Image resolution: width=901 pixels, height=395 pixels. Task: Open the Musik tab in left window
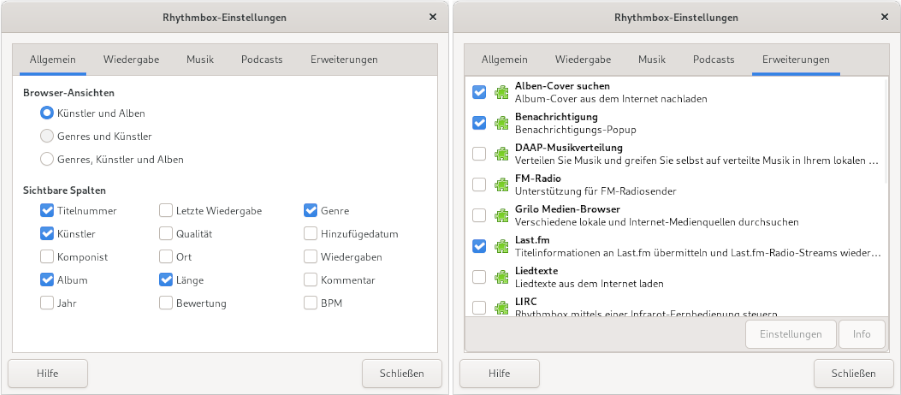point(200,60)
